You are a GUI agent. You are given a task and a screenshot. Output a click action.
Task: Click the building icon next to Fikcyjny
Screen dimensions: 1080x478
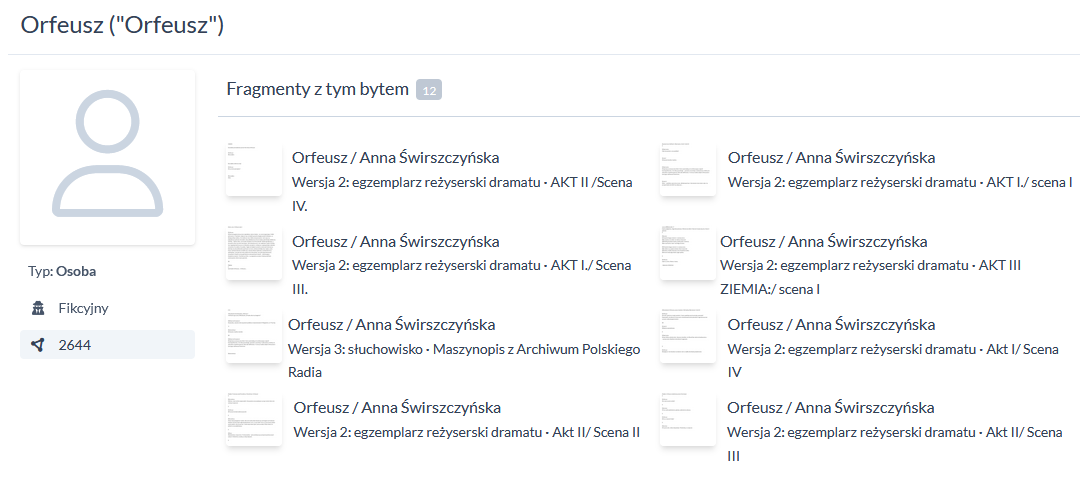pyautogui.click(x=38, y=308)
